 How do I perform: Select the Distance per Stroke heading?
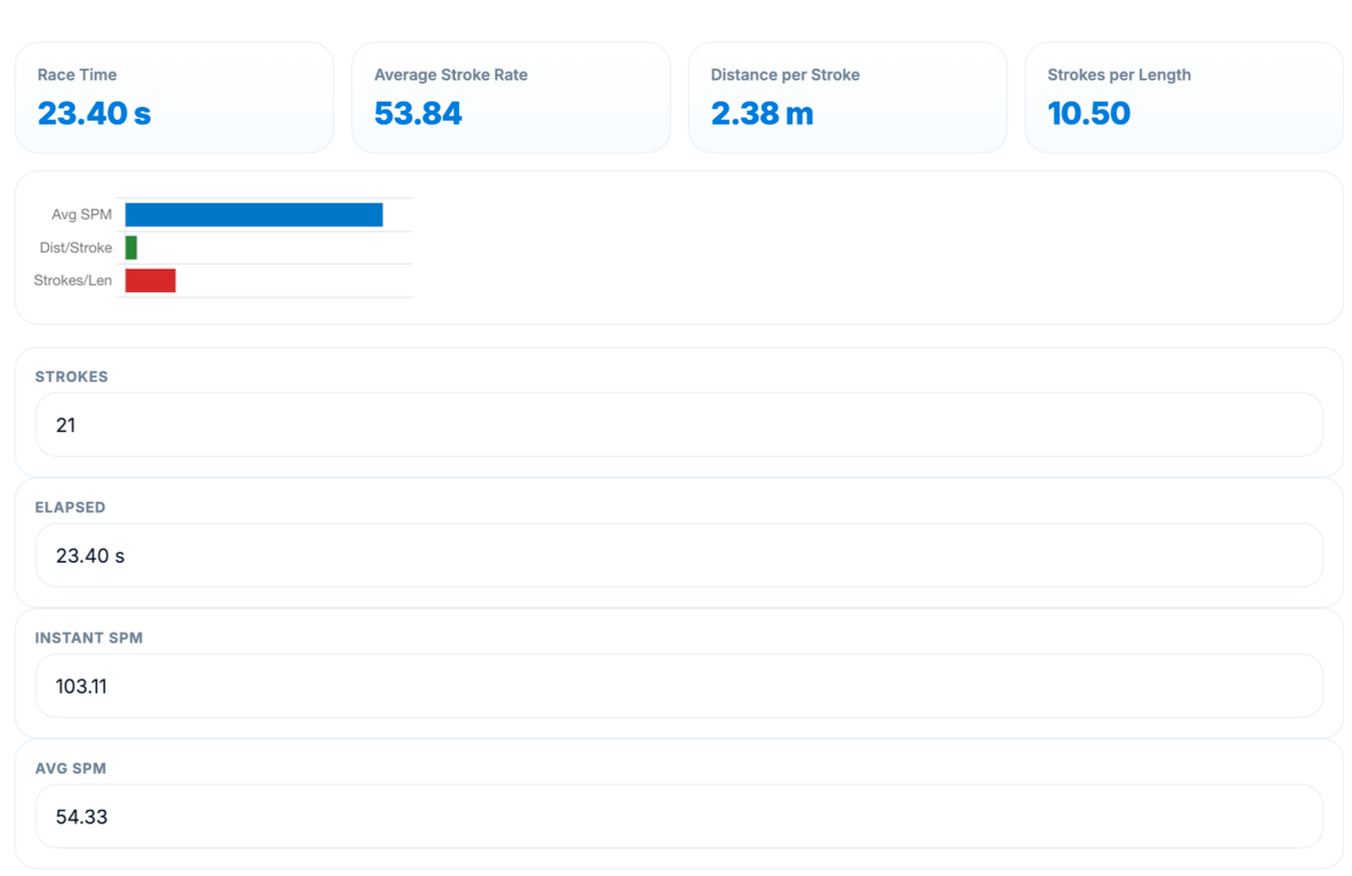point(785,75)
